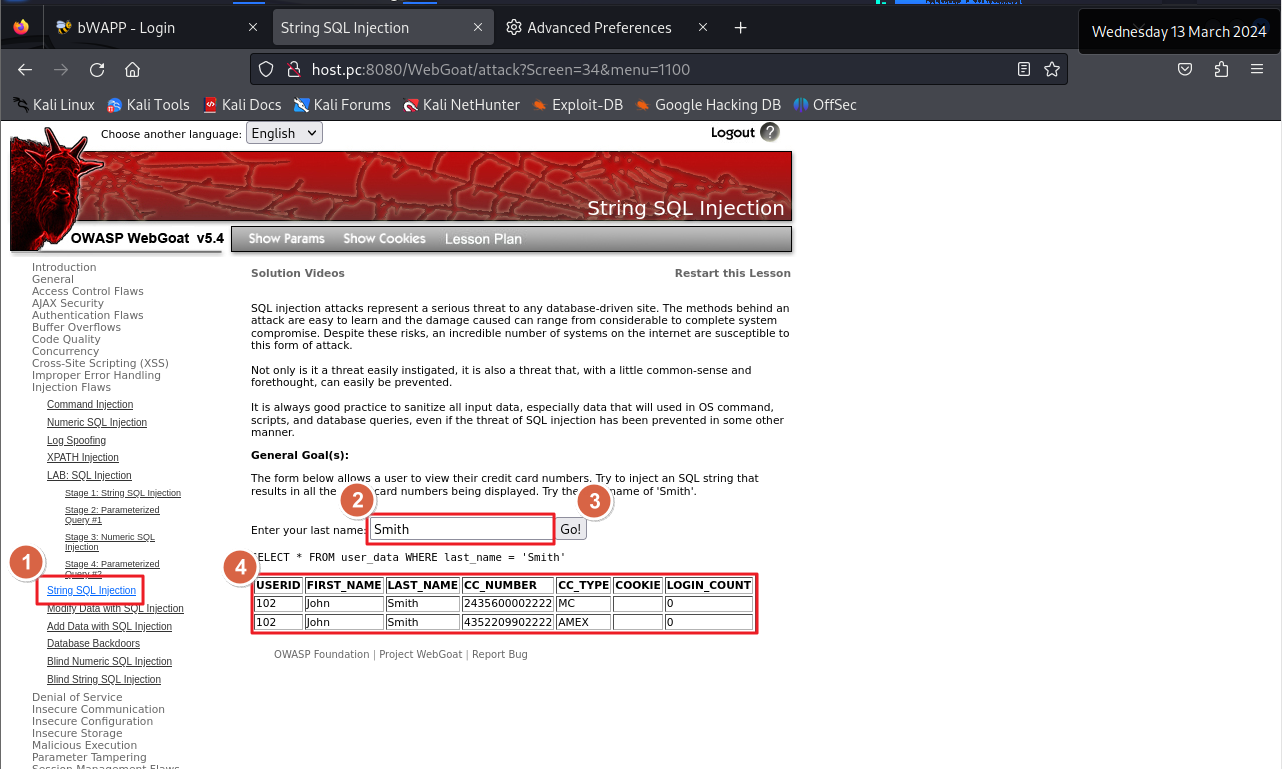Click the WebGoat help question mark icon

point(770,132)
